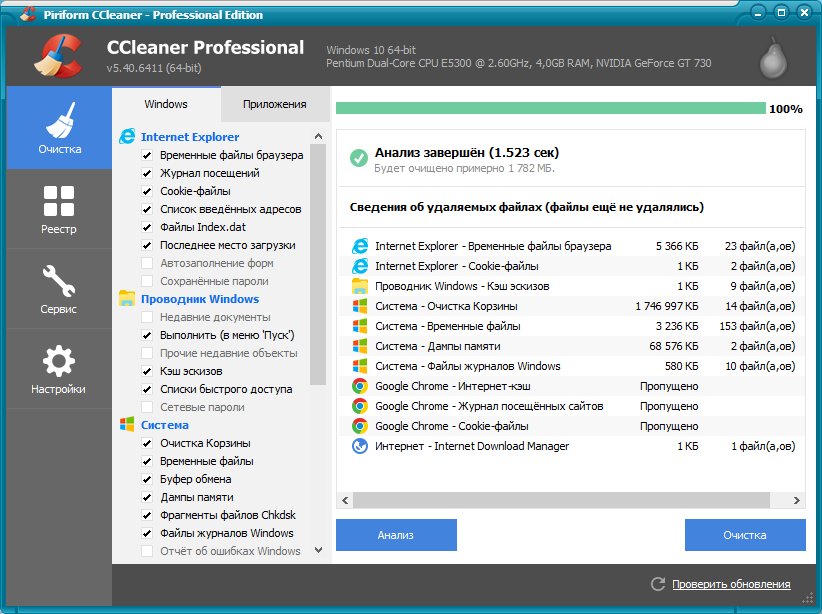
Task: Uncheck Журнал посещений checkbox
Action: pos(147,173)
